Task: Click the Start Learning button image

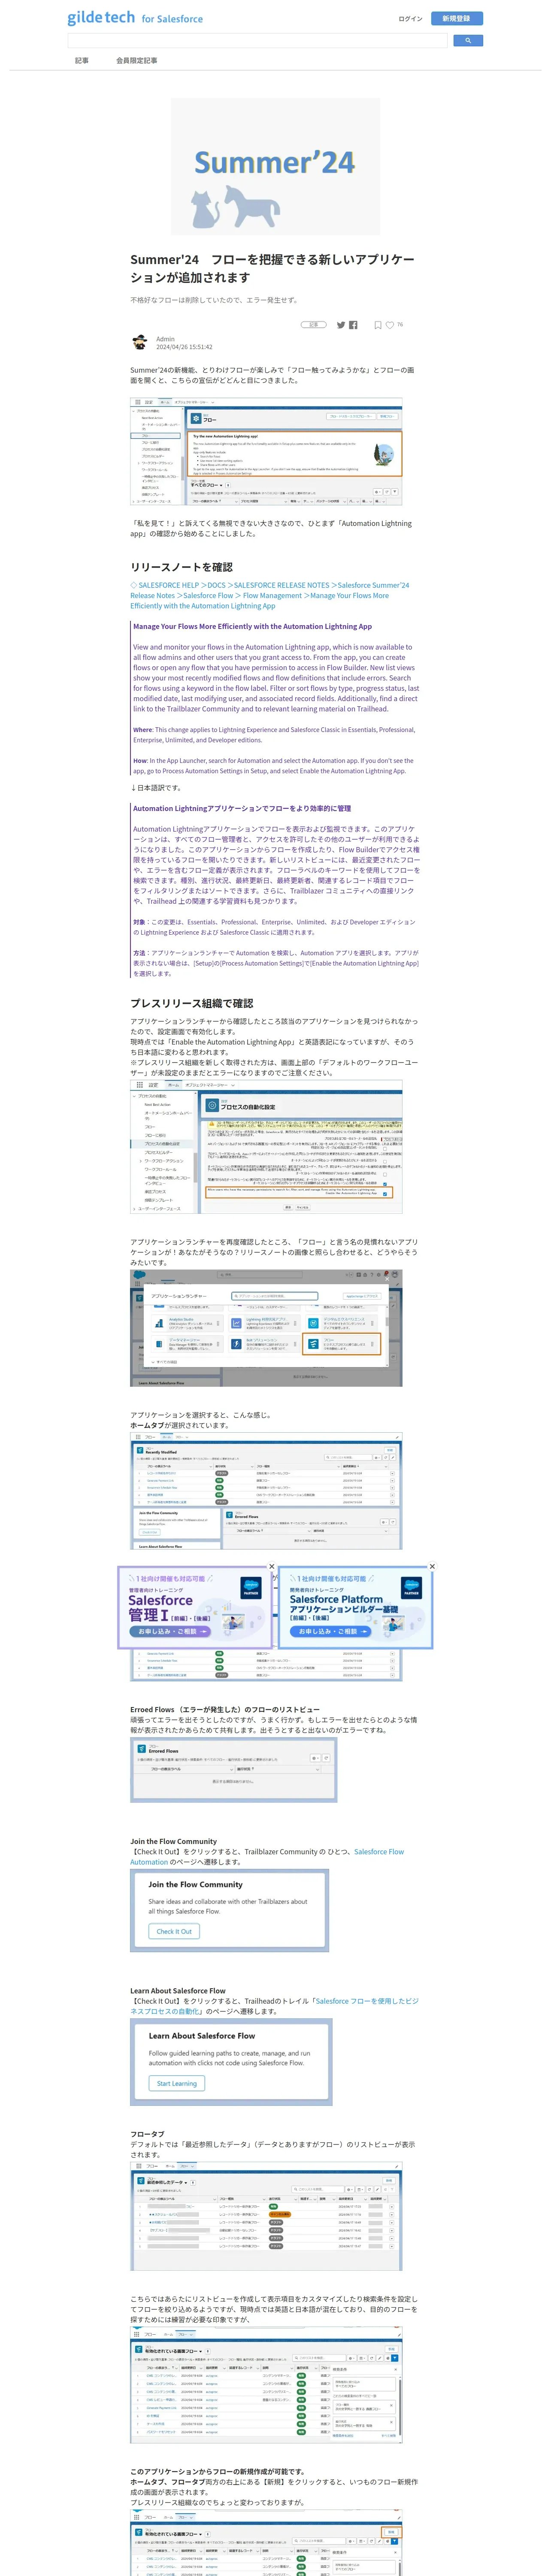Action: 177,2083
